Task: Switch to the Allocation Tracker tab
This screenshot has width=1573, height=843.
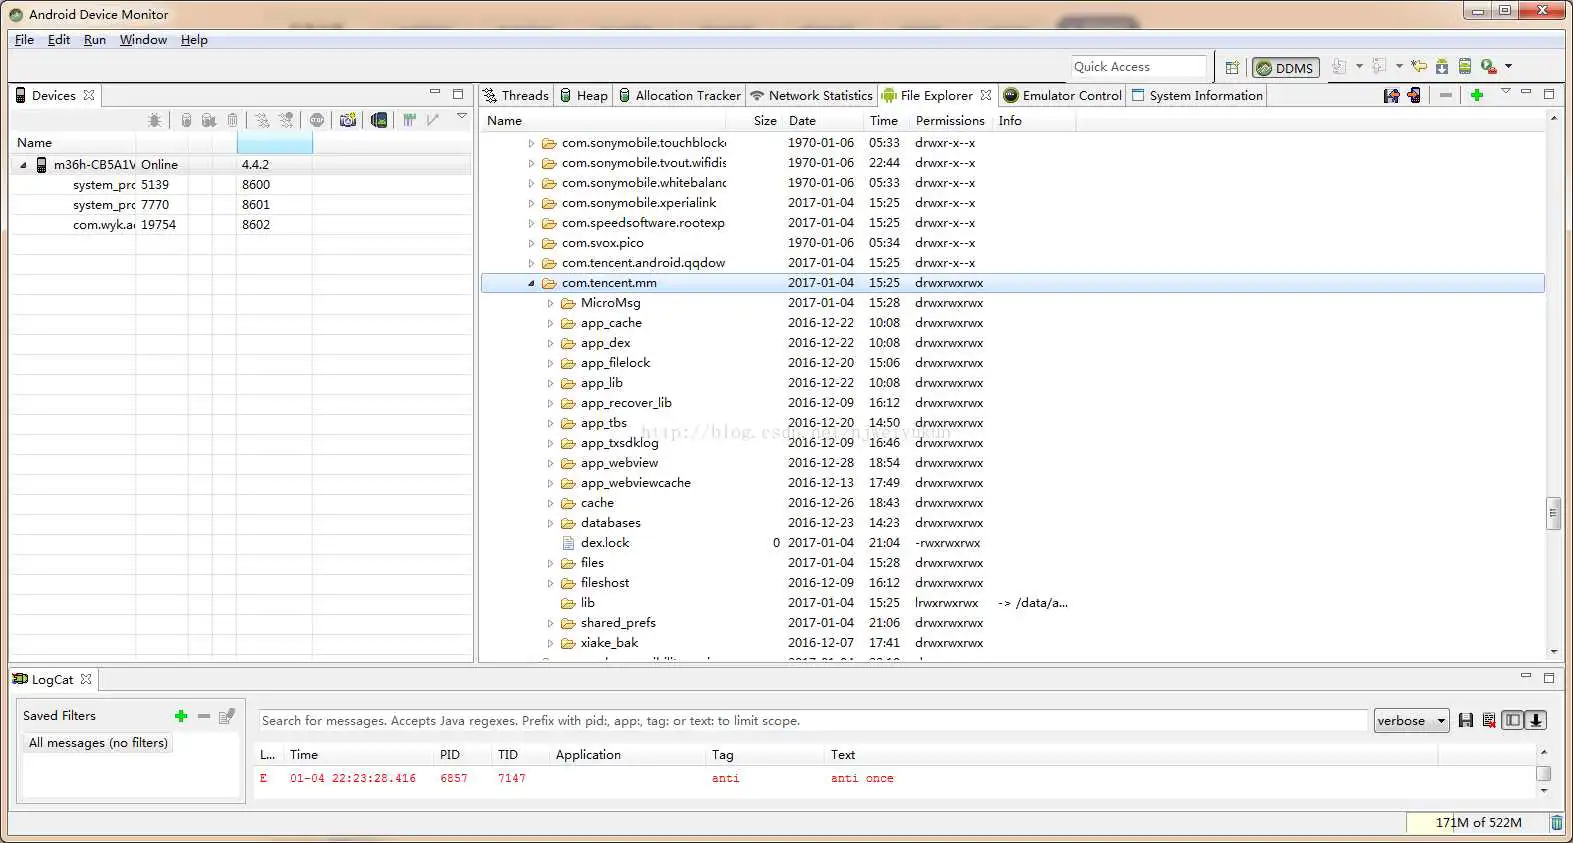Action: pos(680,96)
